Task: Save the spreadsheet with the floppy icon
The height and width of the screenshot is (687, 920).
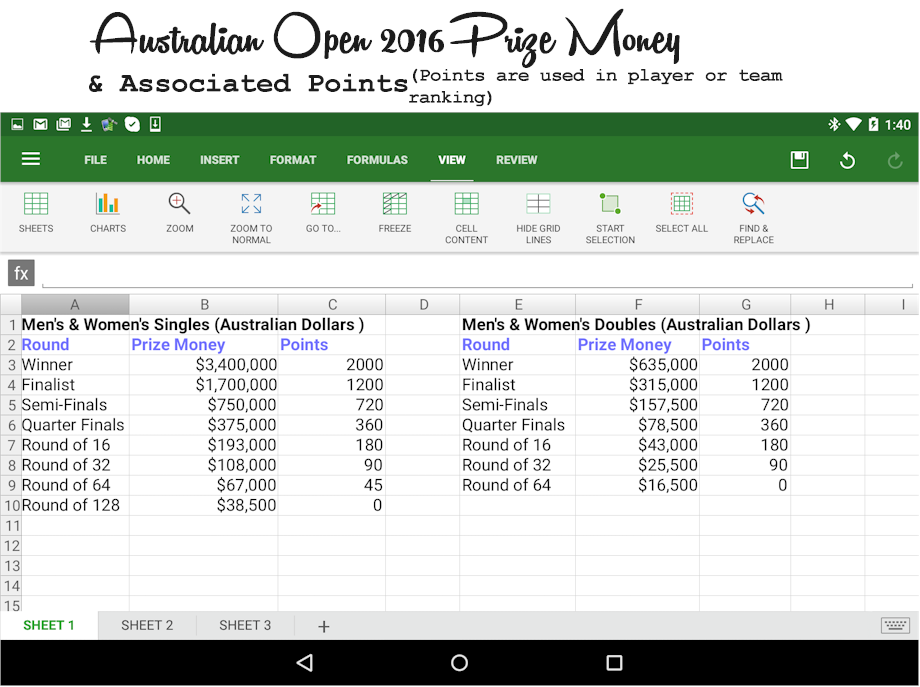Action: tap(799, 160)
